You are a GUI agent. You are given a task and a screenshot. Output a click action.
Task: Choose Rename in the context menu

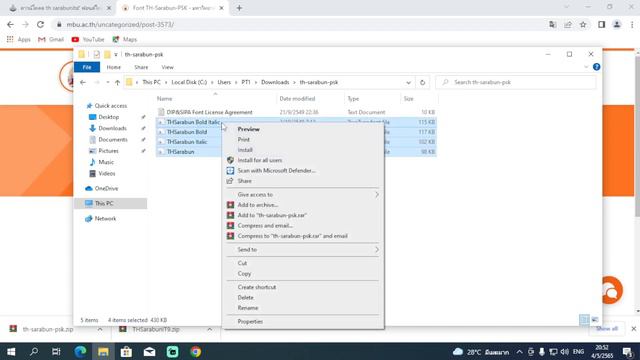[248, 308]
